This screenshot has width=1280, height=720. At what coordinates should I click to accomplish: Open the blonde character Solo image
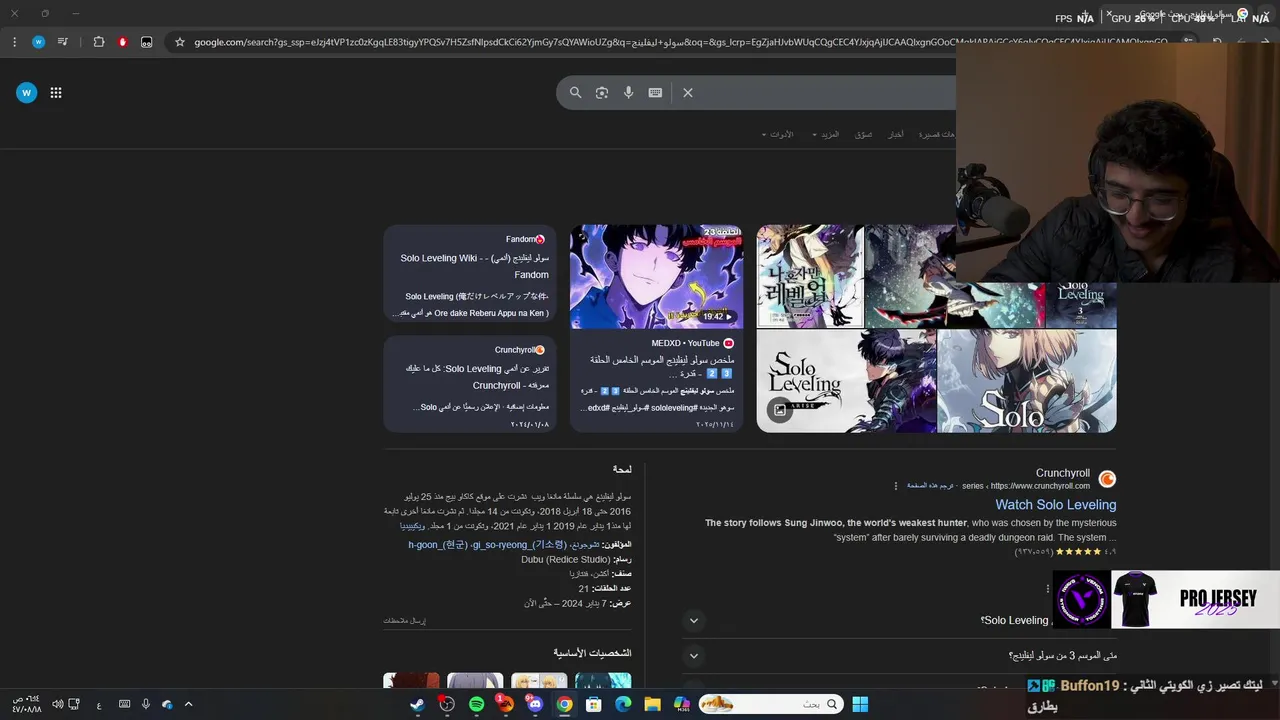click(x=1027, y=381)
